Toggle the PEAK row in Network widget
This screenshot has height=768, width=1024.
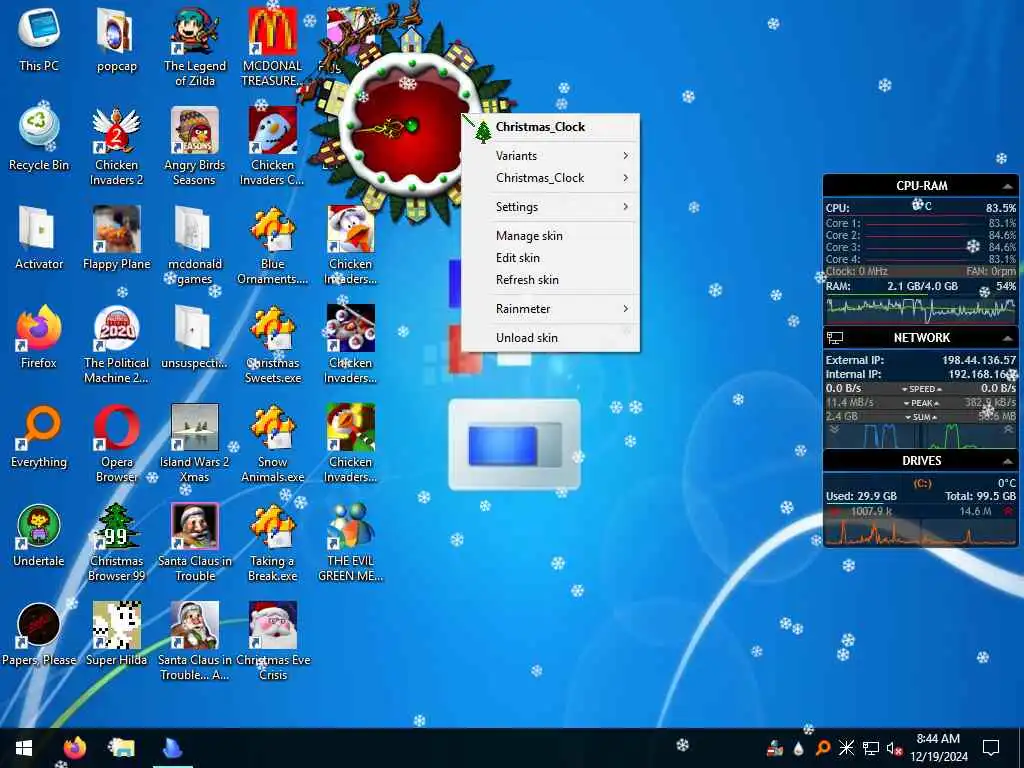[x=921, y=403]
